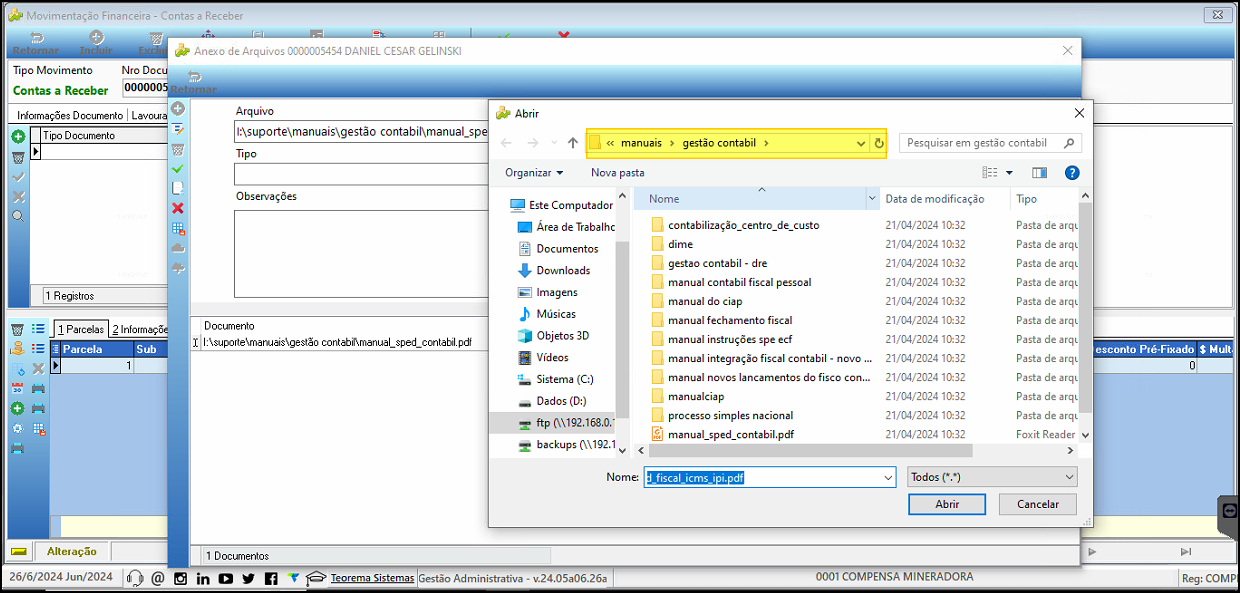Click the @ email icon in status bar

[x=158, y=578]
